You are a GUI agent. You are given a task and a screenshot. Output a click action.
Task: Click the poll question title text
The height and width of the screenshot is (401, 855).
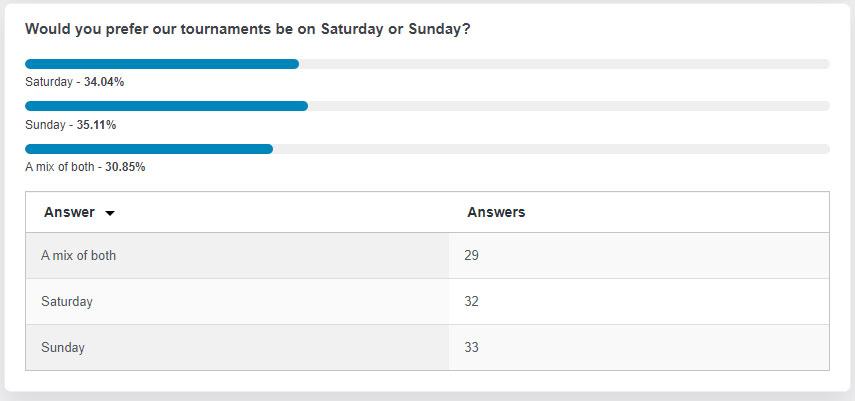pos(248,29)
